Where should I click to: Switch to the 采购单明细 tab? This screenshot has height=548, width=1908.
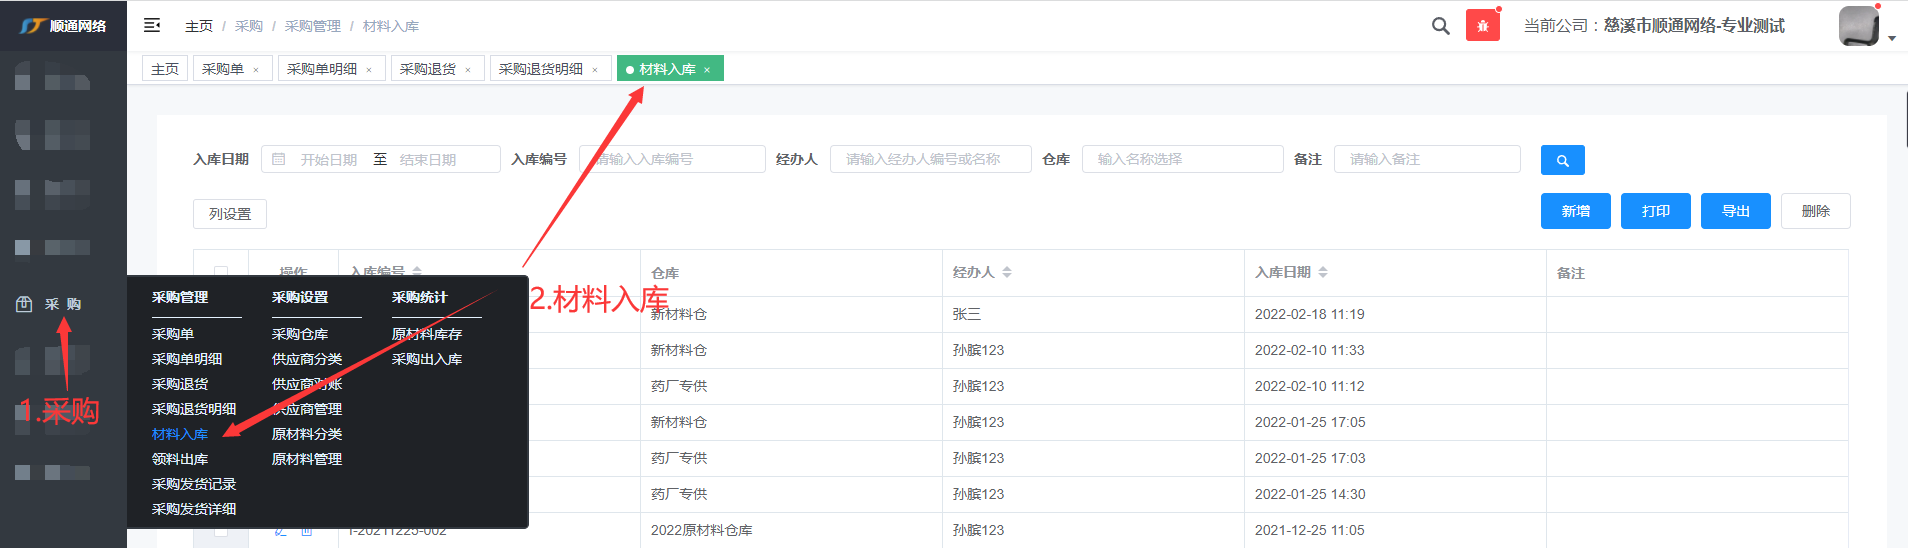[x=322, y=69]
